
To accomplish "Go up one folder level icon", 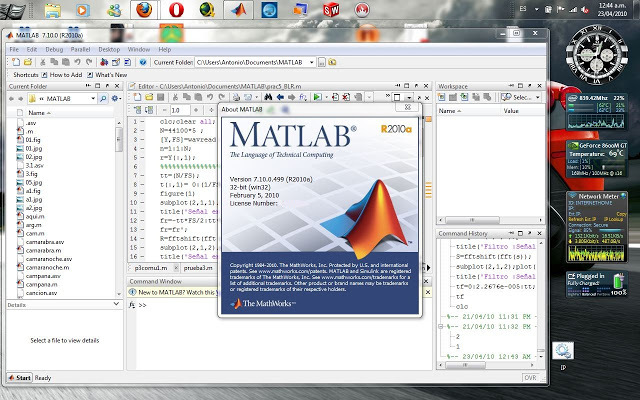I will coord(332,62).
